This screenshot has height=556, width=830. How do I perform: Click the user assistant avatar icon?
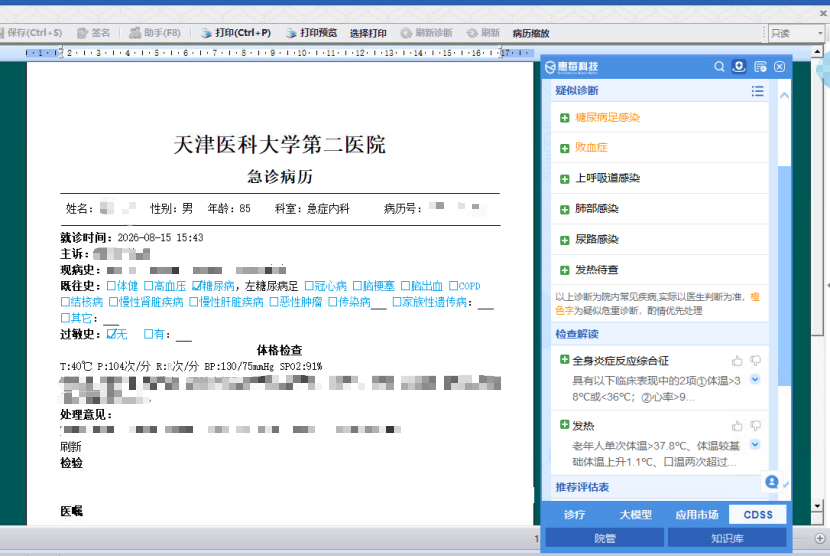tap(772, 481)
